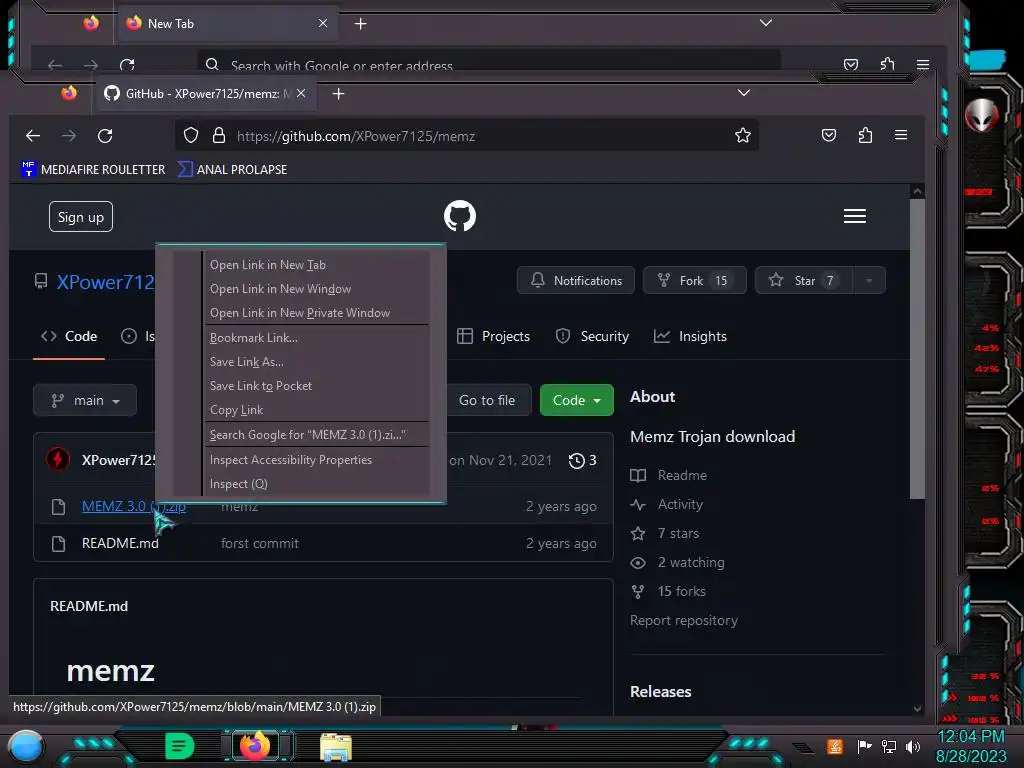1024x768 pixels.
Task: Go back using the GitHub window's back arrow
Action: [x=33, y=136]
